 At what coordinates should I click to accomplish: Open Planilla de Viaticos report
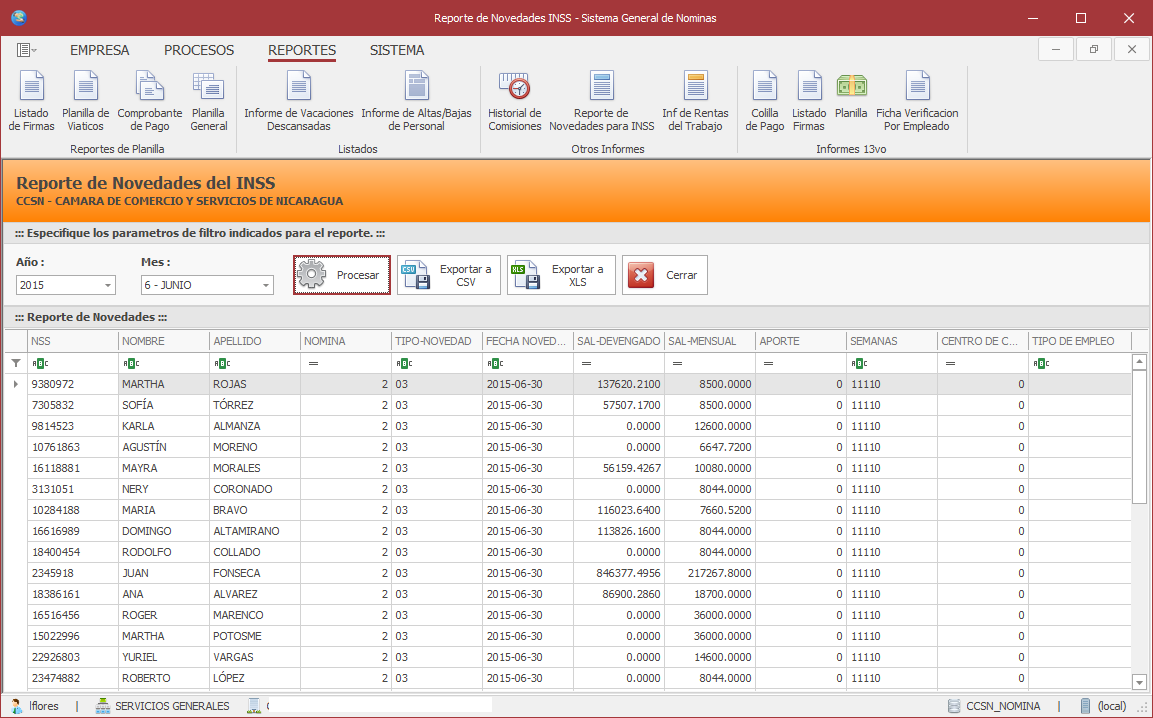click(x=85, y=102)
